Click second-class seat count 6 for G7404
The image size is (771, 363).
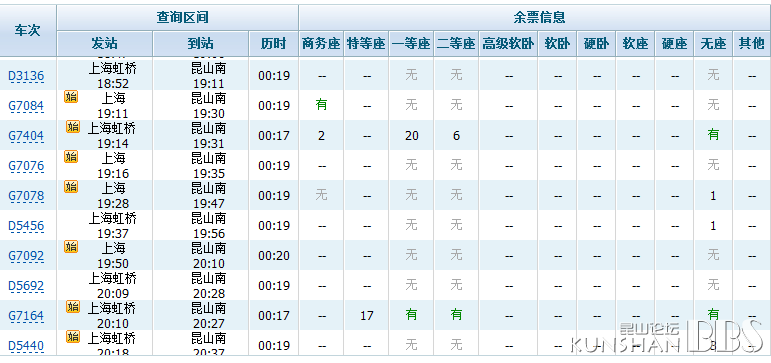click(x=456, y=136)
